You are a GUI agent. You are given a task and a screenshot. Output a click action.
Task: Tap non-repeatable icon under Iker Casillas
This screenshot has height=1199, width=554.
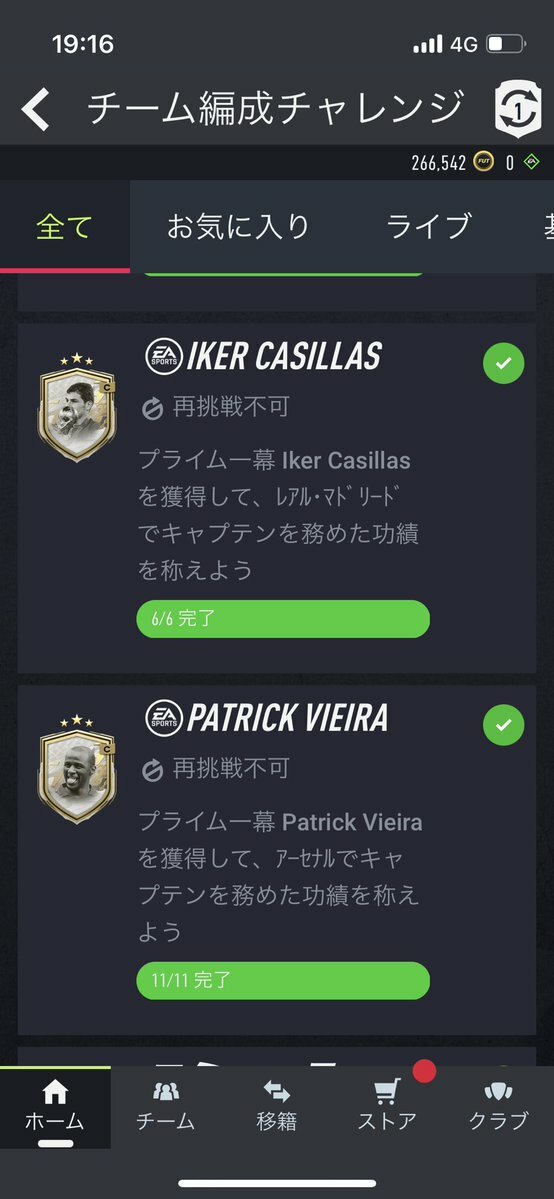coord(152,409)
